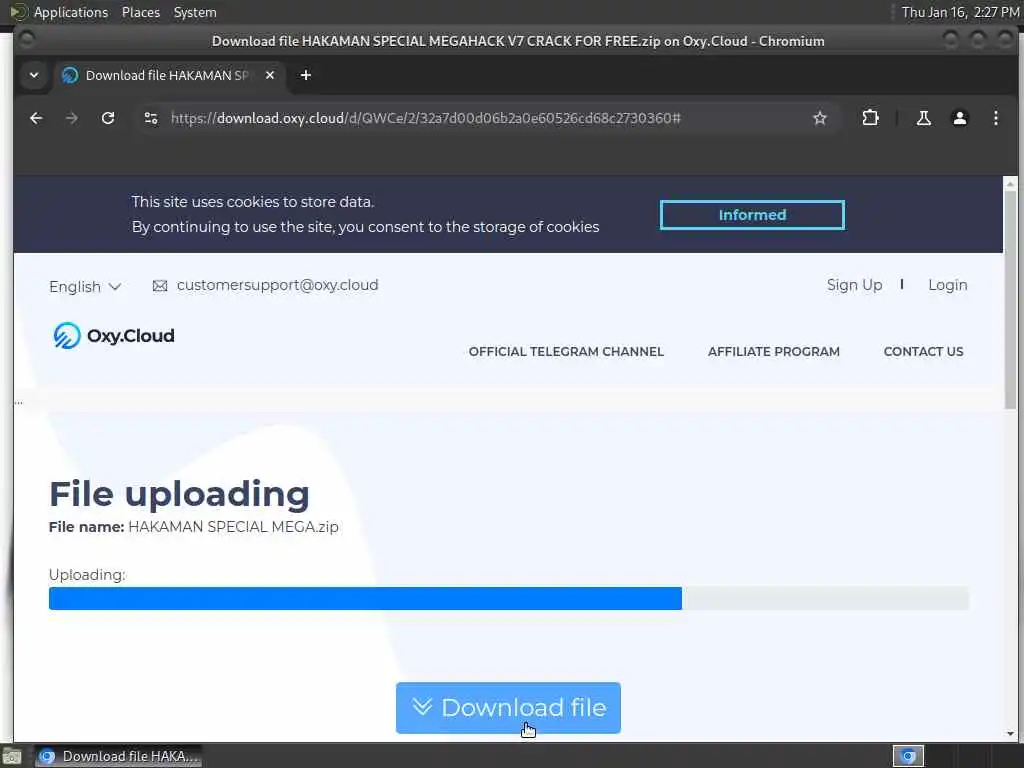Click the scrollbar down arrow
This screenshot has height=768, width=1024.
tap(1010, 734)
